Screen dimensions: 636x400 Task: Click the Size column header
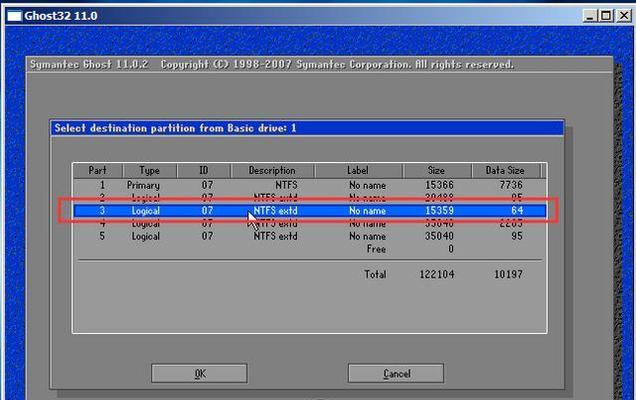click(437, 170)
